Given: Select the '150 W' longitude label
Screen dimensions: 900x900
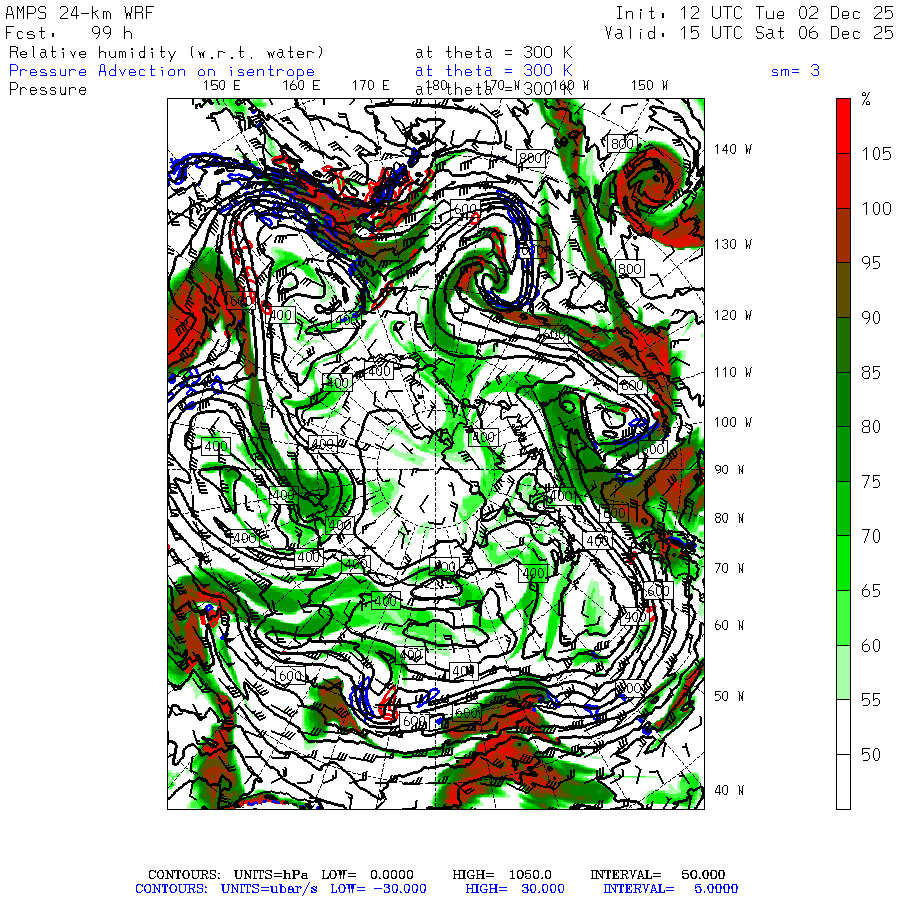Looking at the screenshot, I should (x=649, y=86).
